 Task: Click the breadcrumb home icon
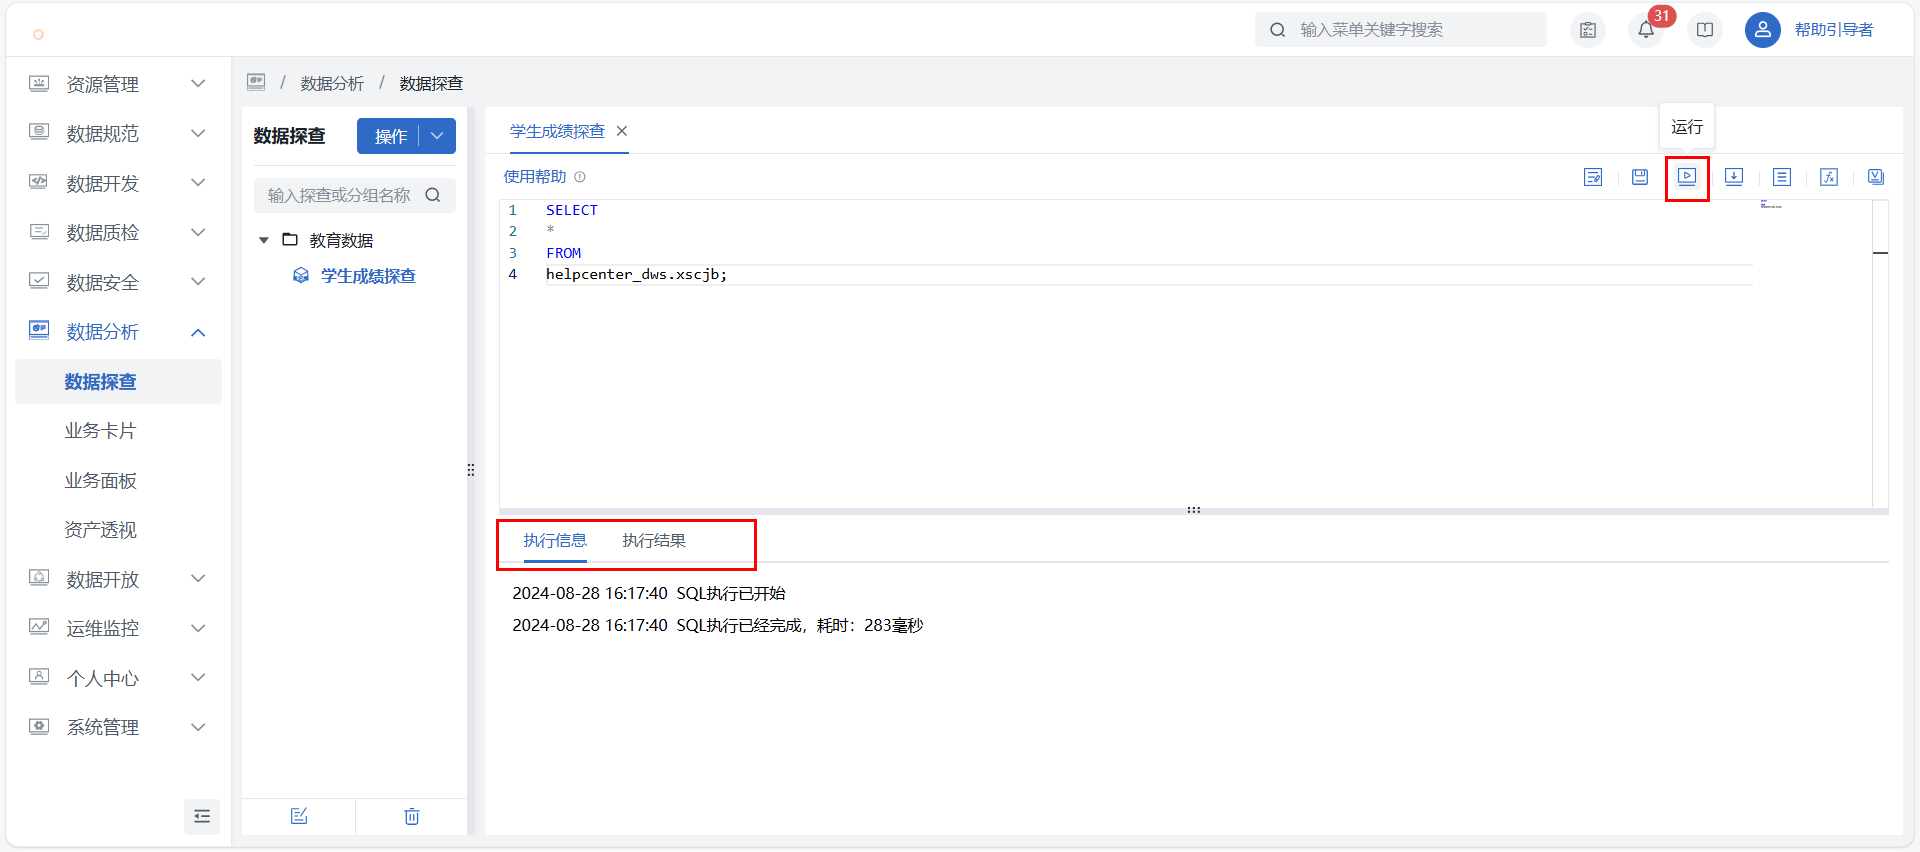click(x=256, y=82)
